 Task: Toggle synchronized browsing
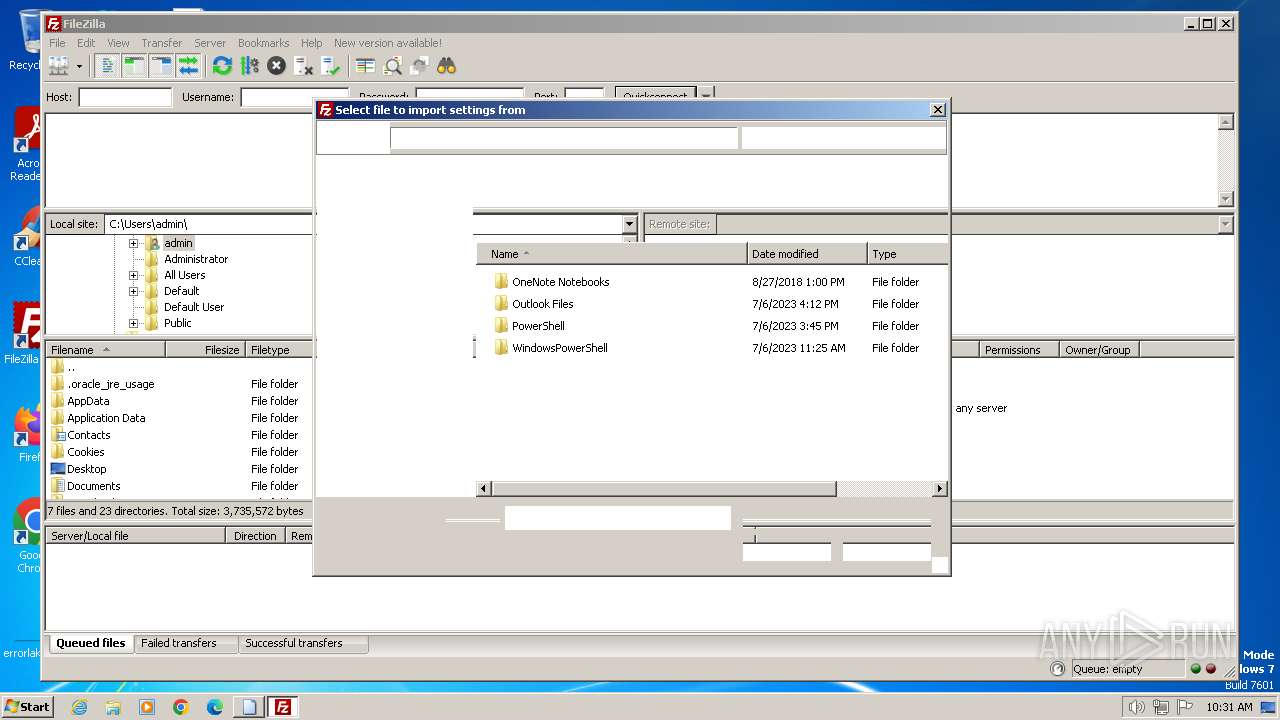pyautogui.click(x=419, y=66)
